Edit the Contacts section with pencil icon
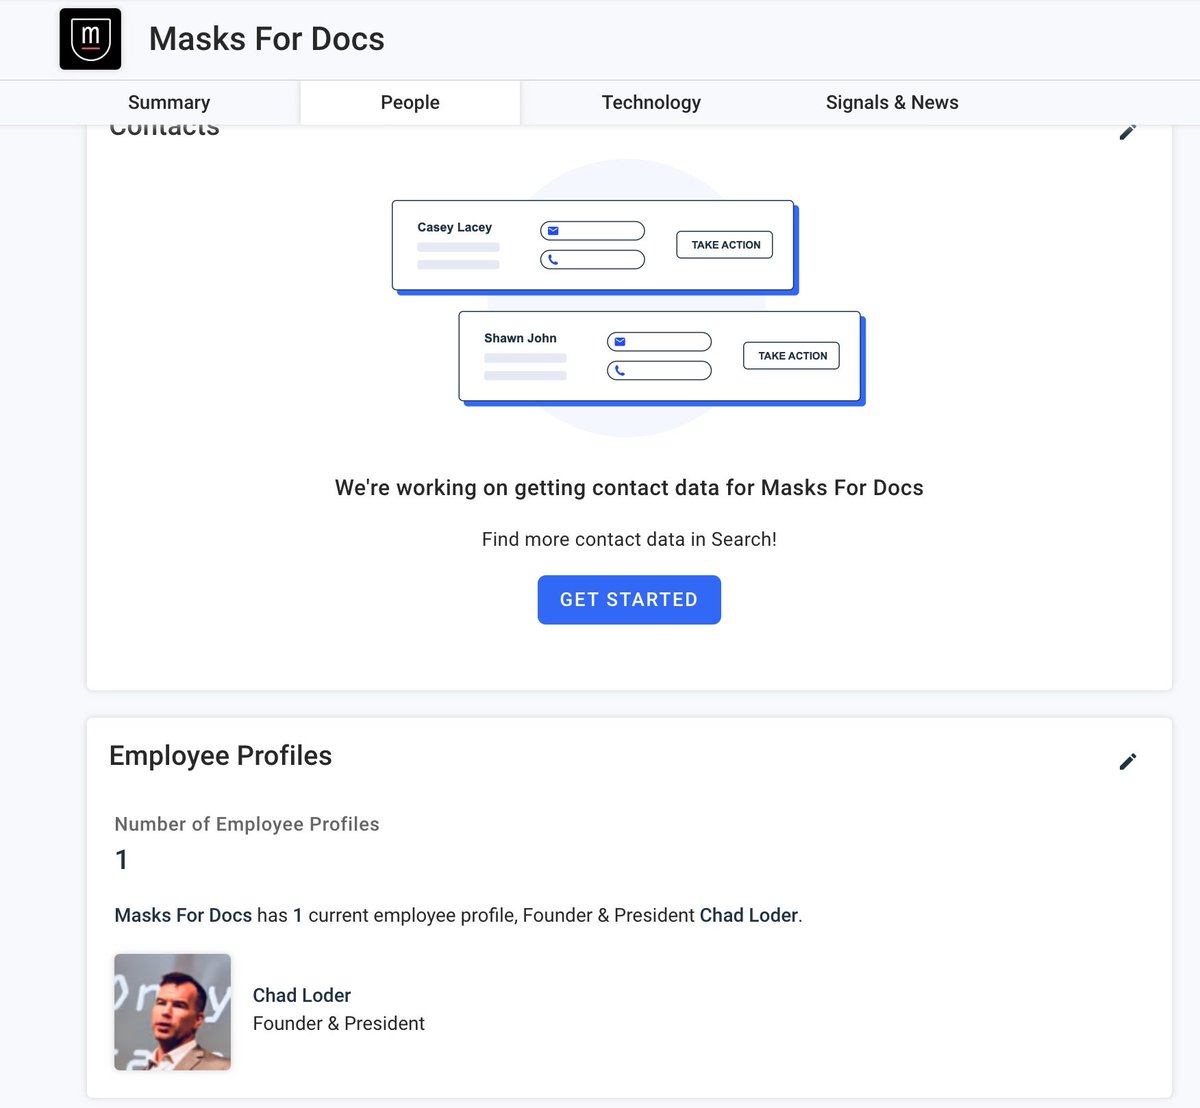Viewport: 1200px width, 1108px height. tap(1127, 132)
